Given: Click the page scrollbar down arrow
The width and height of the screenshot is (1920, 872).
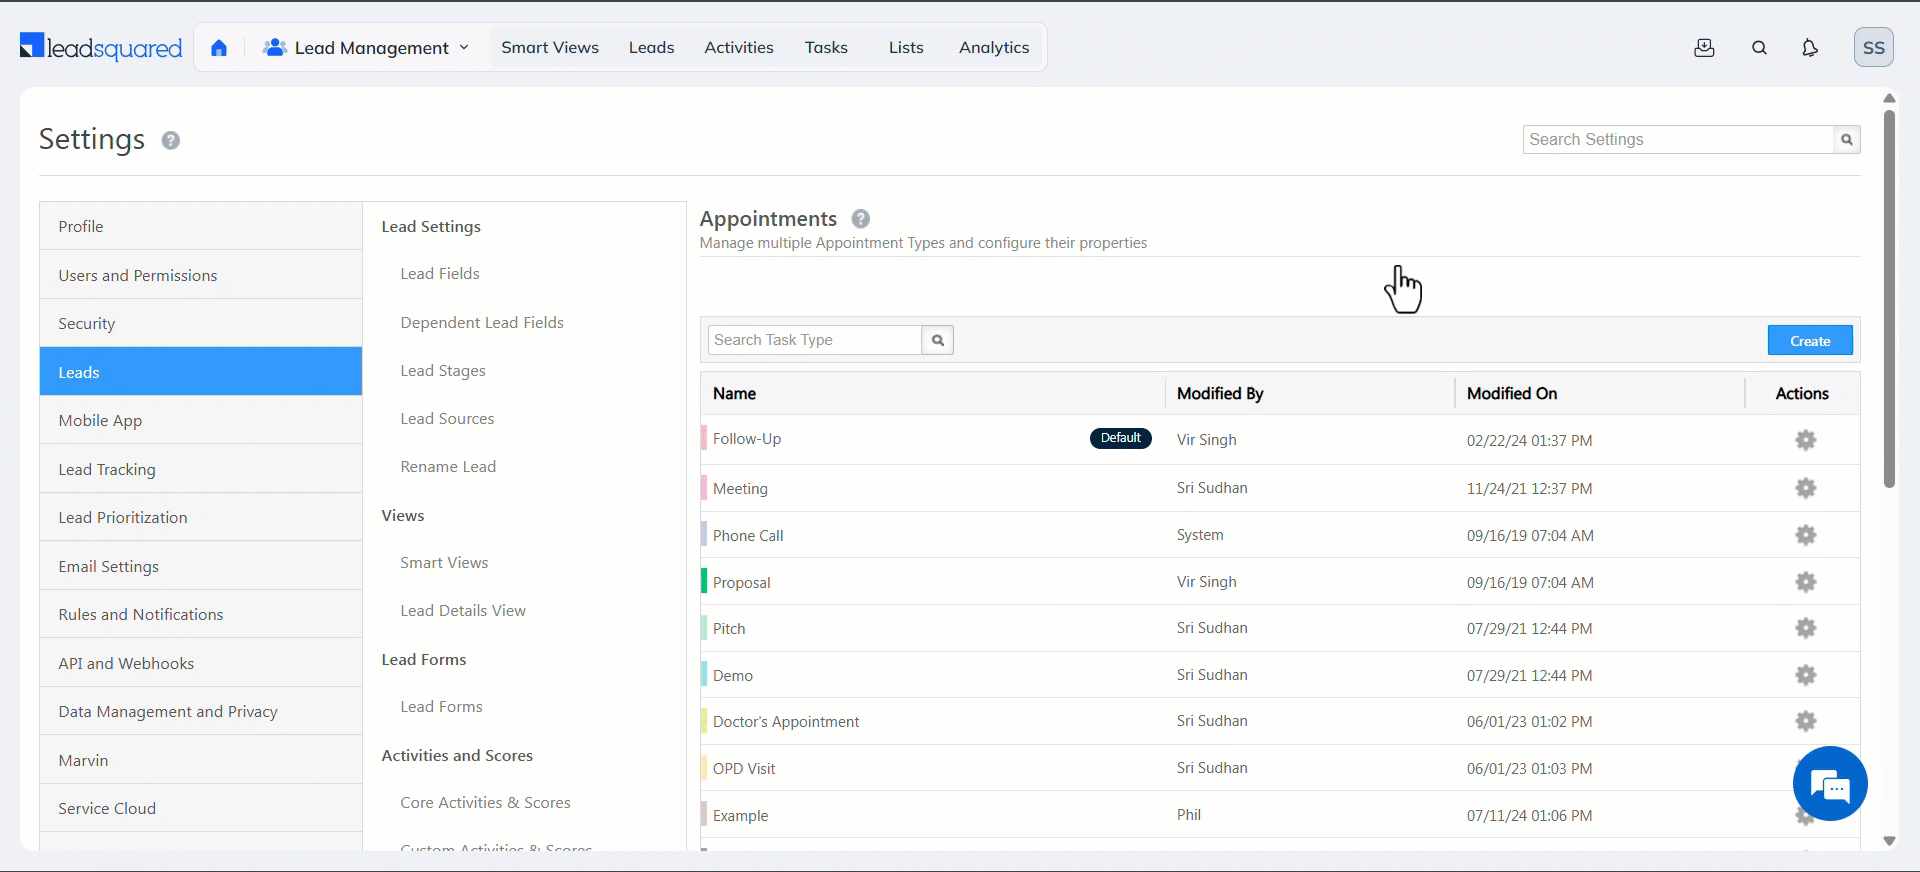Looking at the screenshot, I should 1889,841.
